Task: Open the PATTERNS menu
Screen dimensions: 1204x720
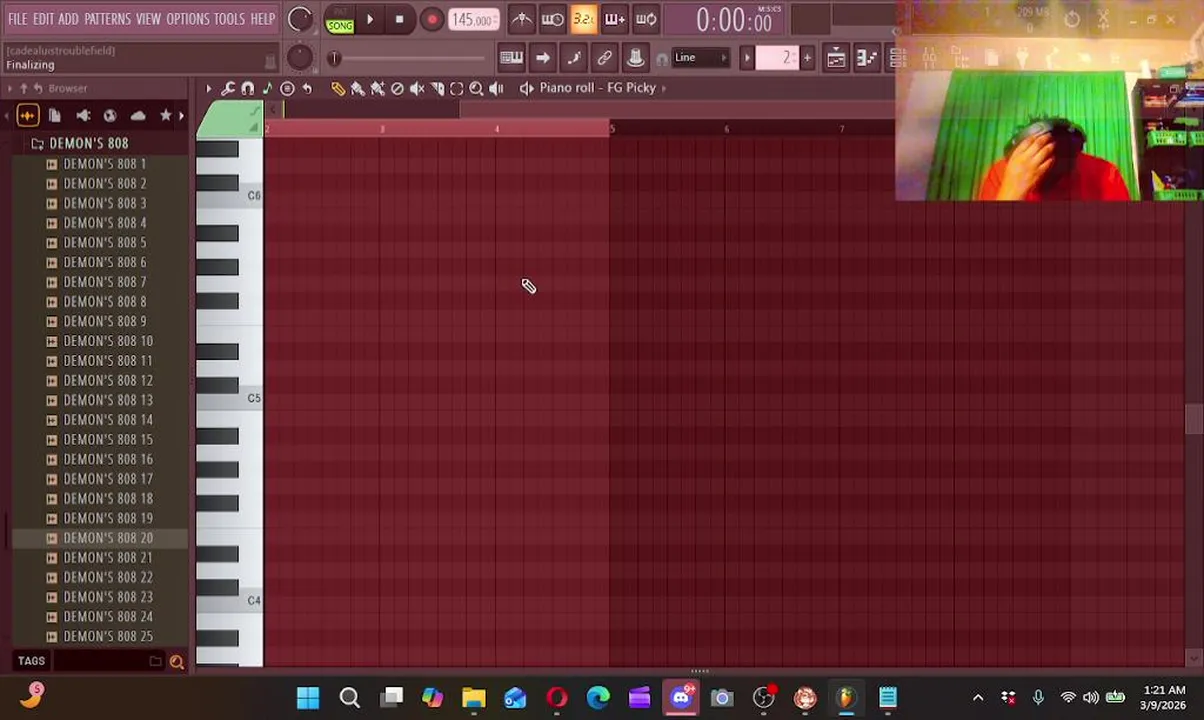Action: (107, 19)
